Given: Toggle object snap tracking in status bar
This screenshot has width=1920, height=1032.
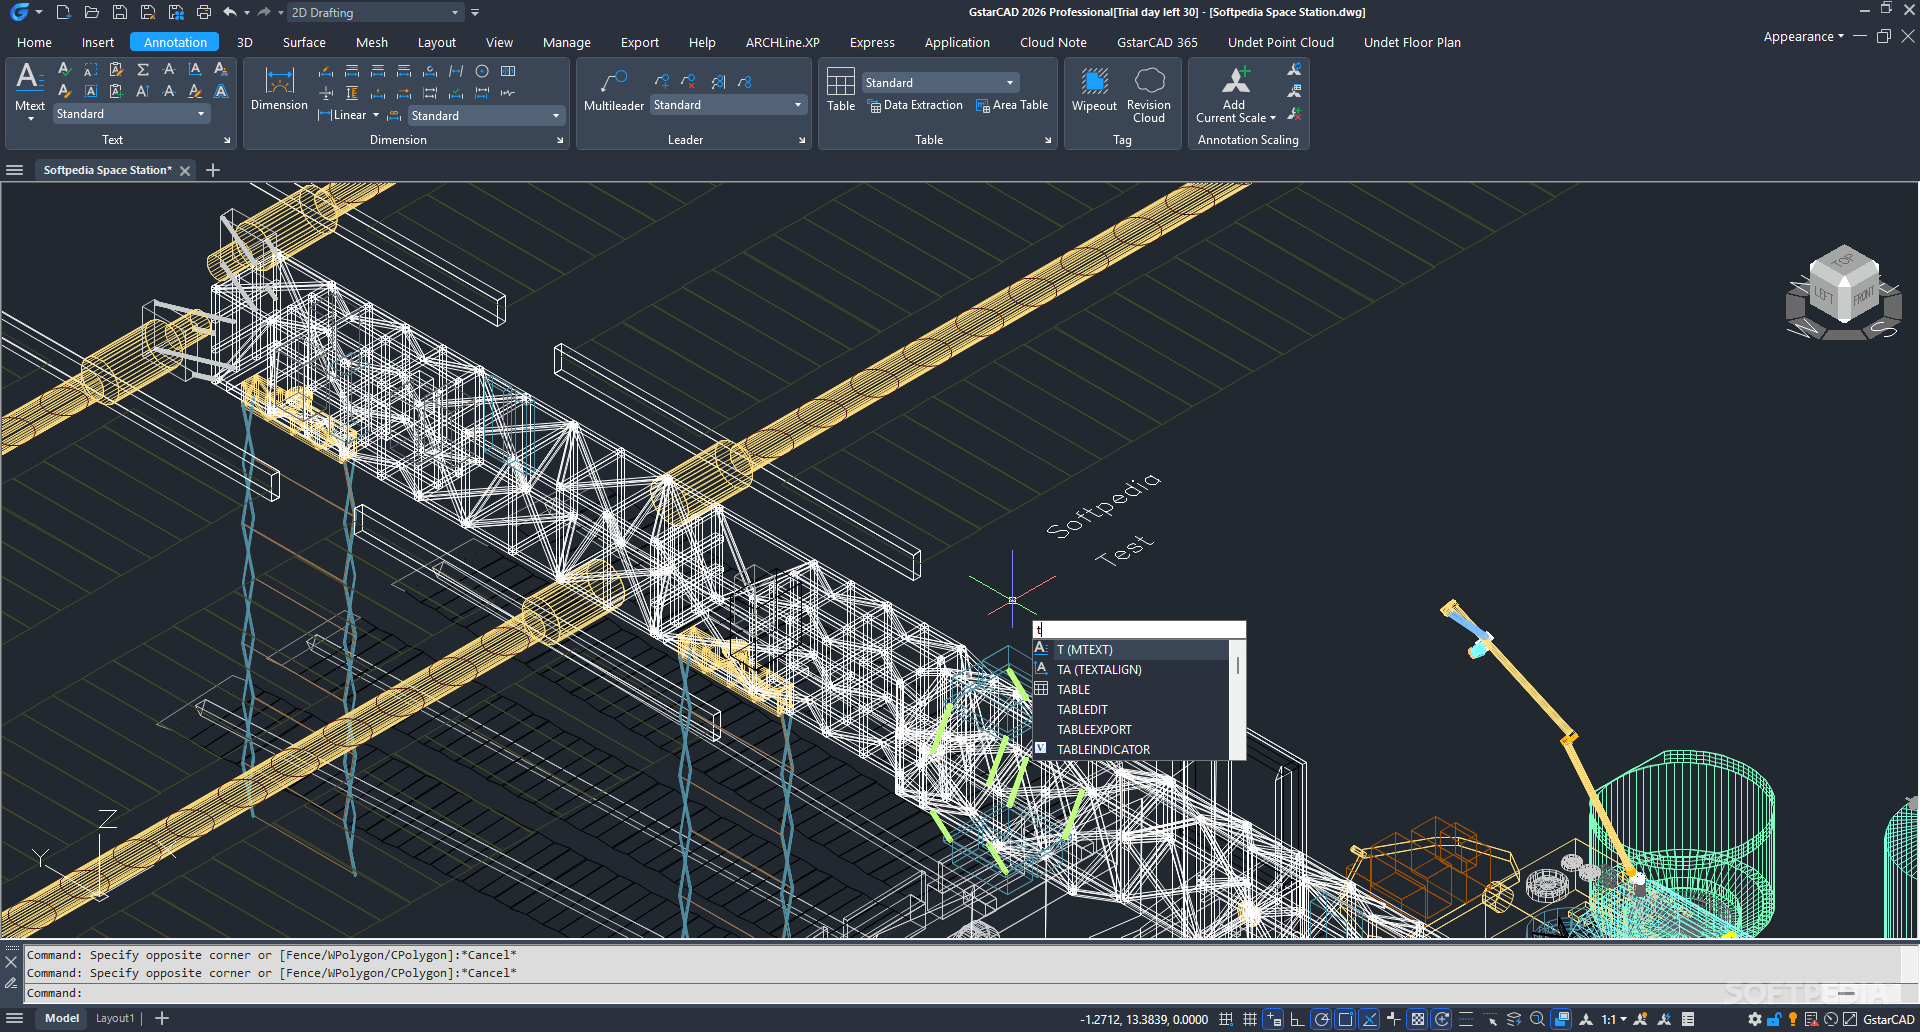Looking at the screenshot, I should [1369, 1019].
